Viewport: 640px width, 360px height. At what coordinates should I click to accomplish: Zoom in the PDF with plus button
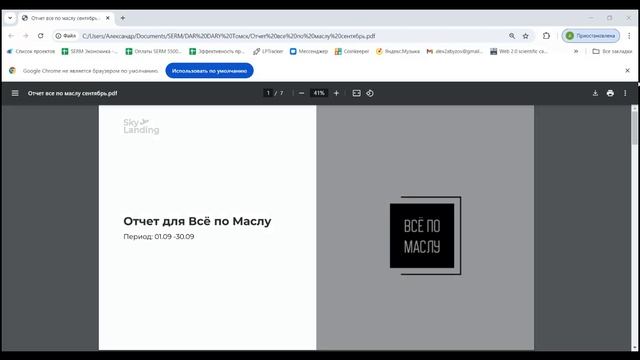click(336, 93)
